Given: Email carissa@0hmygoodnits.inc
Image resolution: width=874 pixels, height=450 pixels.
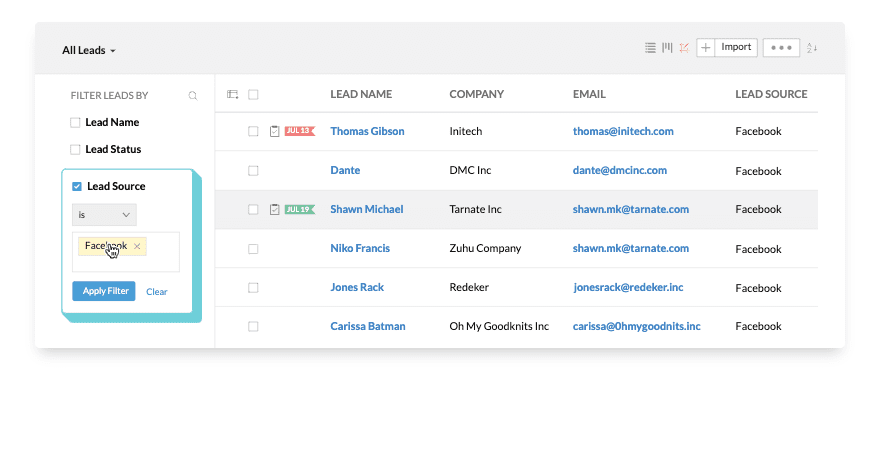Looking at the screenshot, I should point(637,326).
